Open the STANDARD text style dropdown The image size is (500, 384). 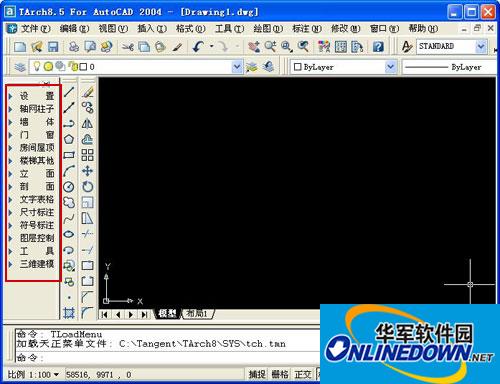point(481,46)
